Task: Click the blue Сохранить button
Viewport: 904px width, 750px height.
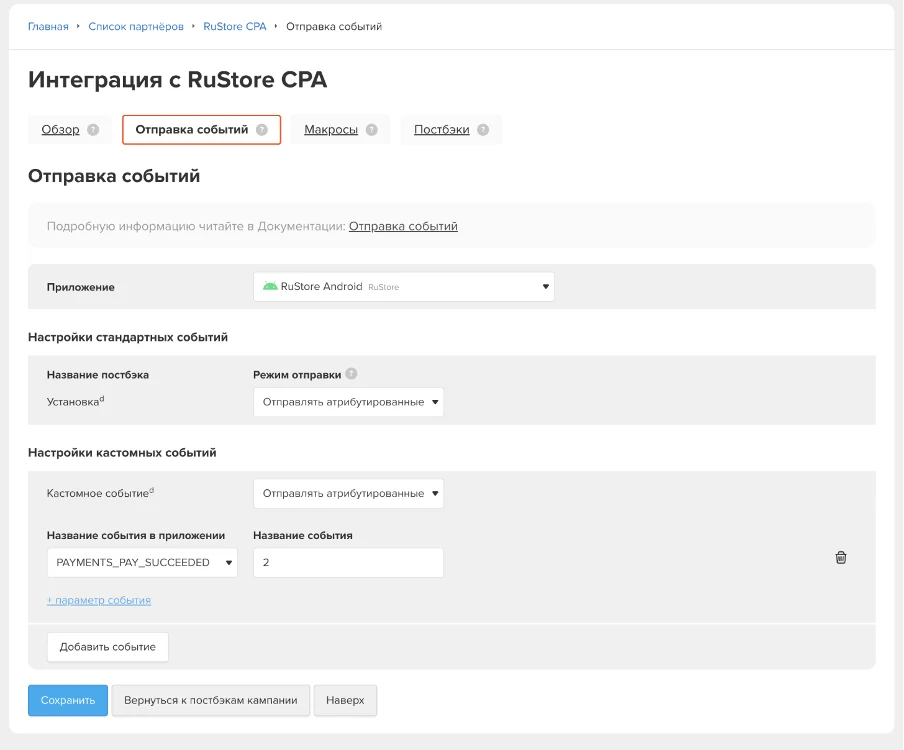Action: point(68,700)
